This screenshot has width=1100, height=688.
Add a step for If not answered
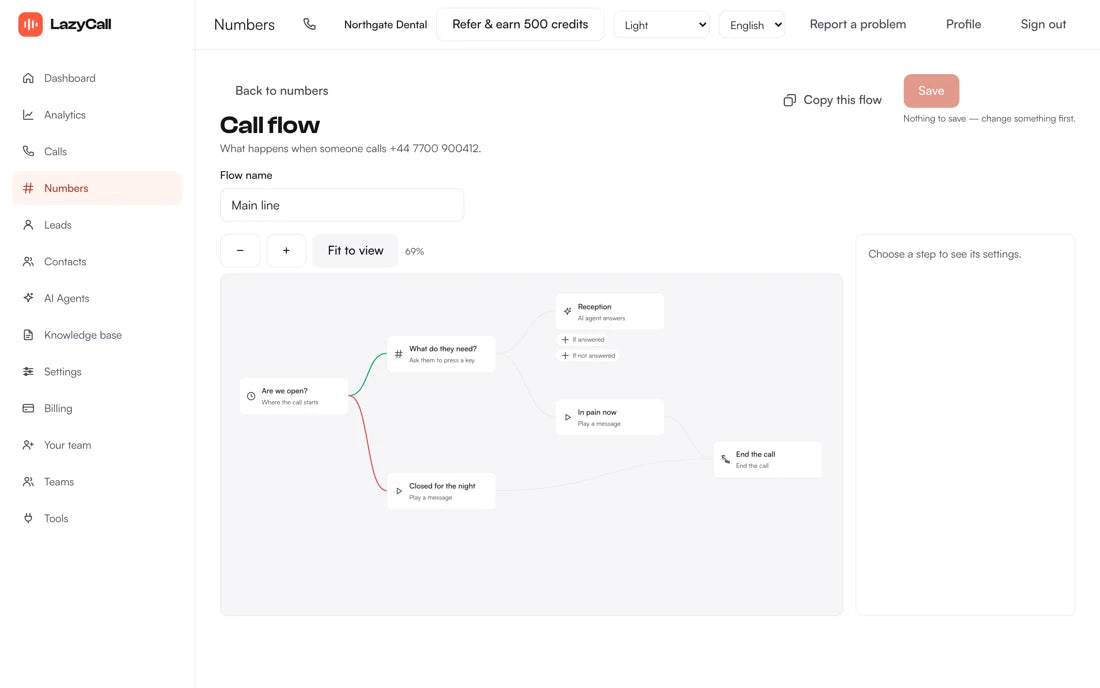(x=588, y=356)
